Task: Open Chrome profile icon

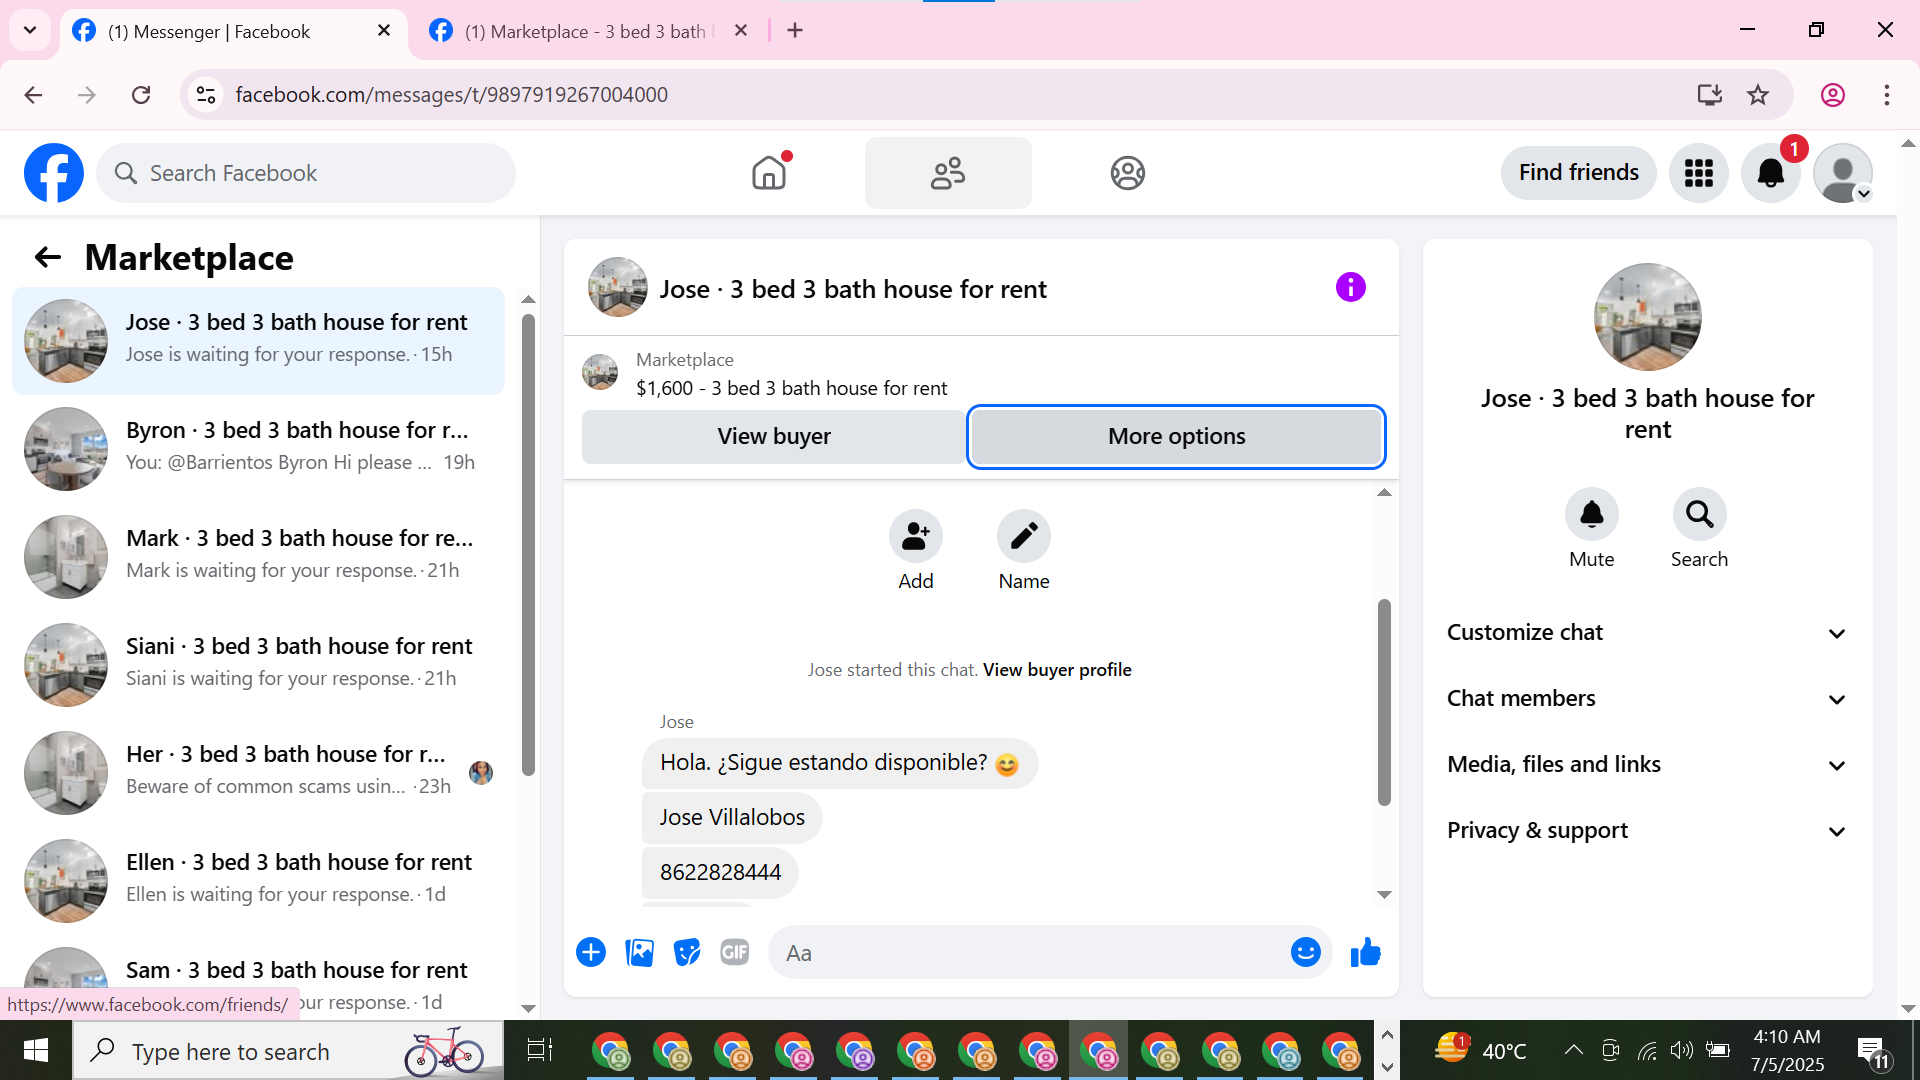Action: click(x=1832, y=95)
